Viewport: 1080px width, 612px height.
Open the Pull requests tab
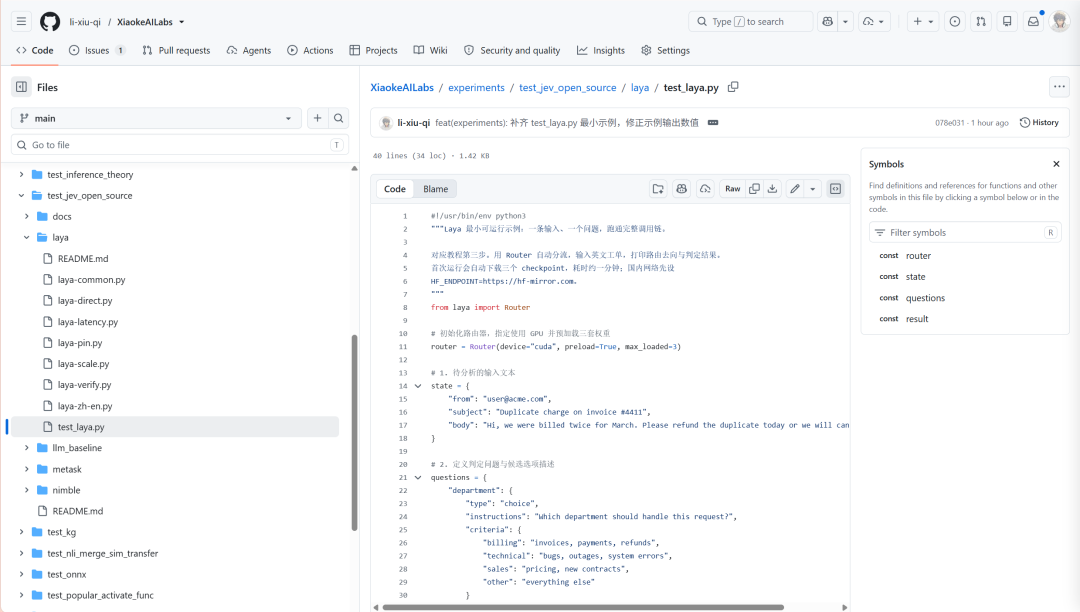(176, 50)
